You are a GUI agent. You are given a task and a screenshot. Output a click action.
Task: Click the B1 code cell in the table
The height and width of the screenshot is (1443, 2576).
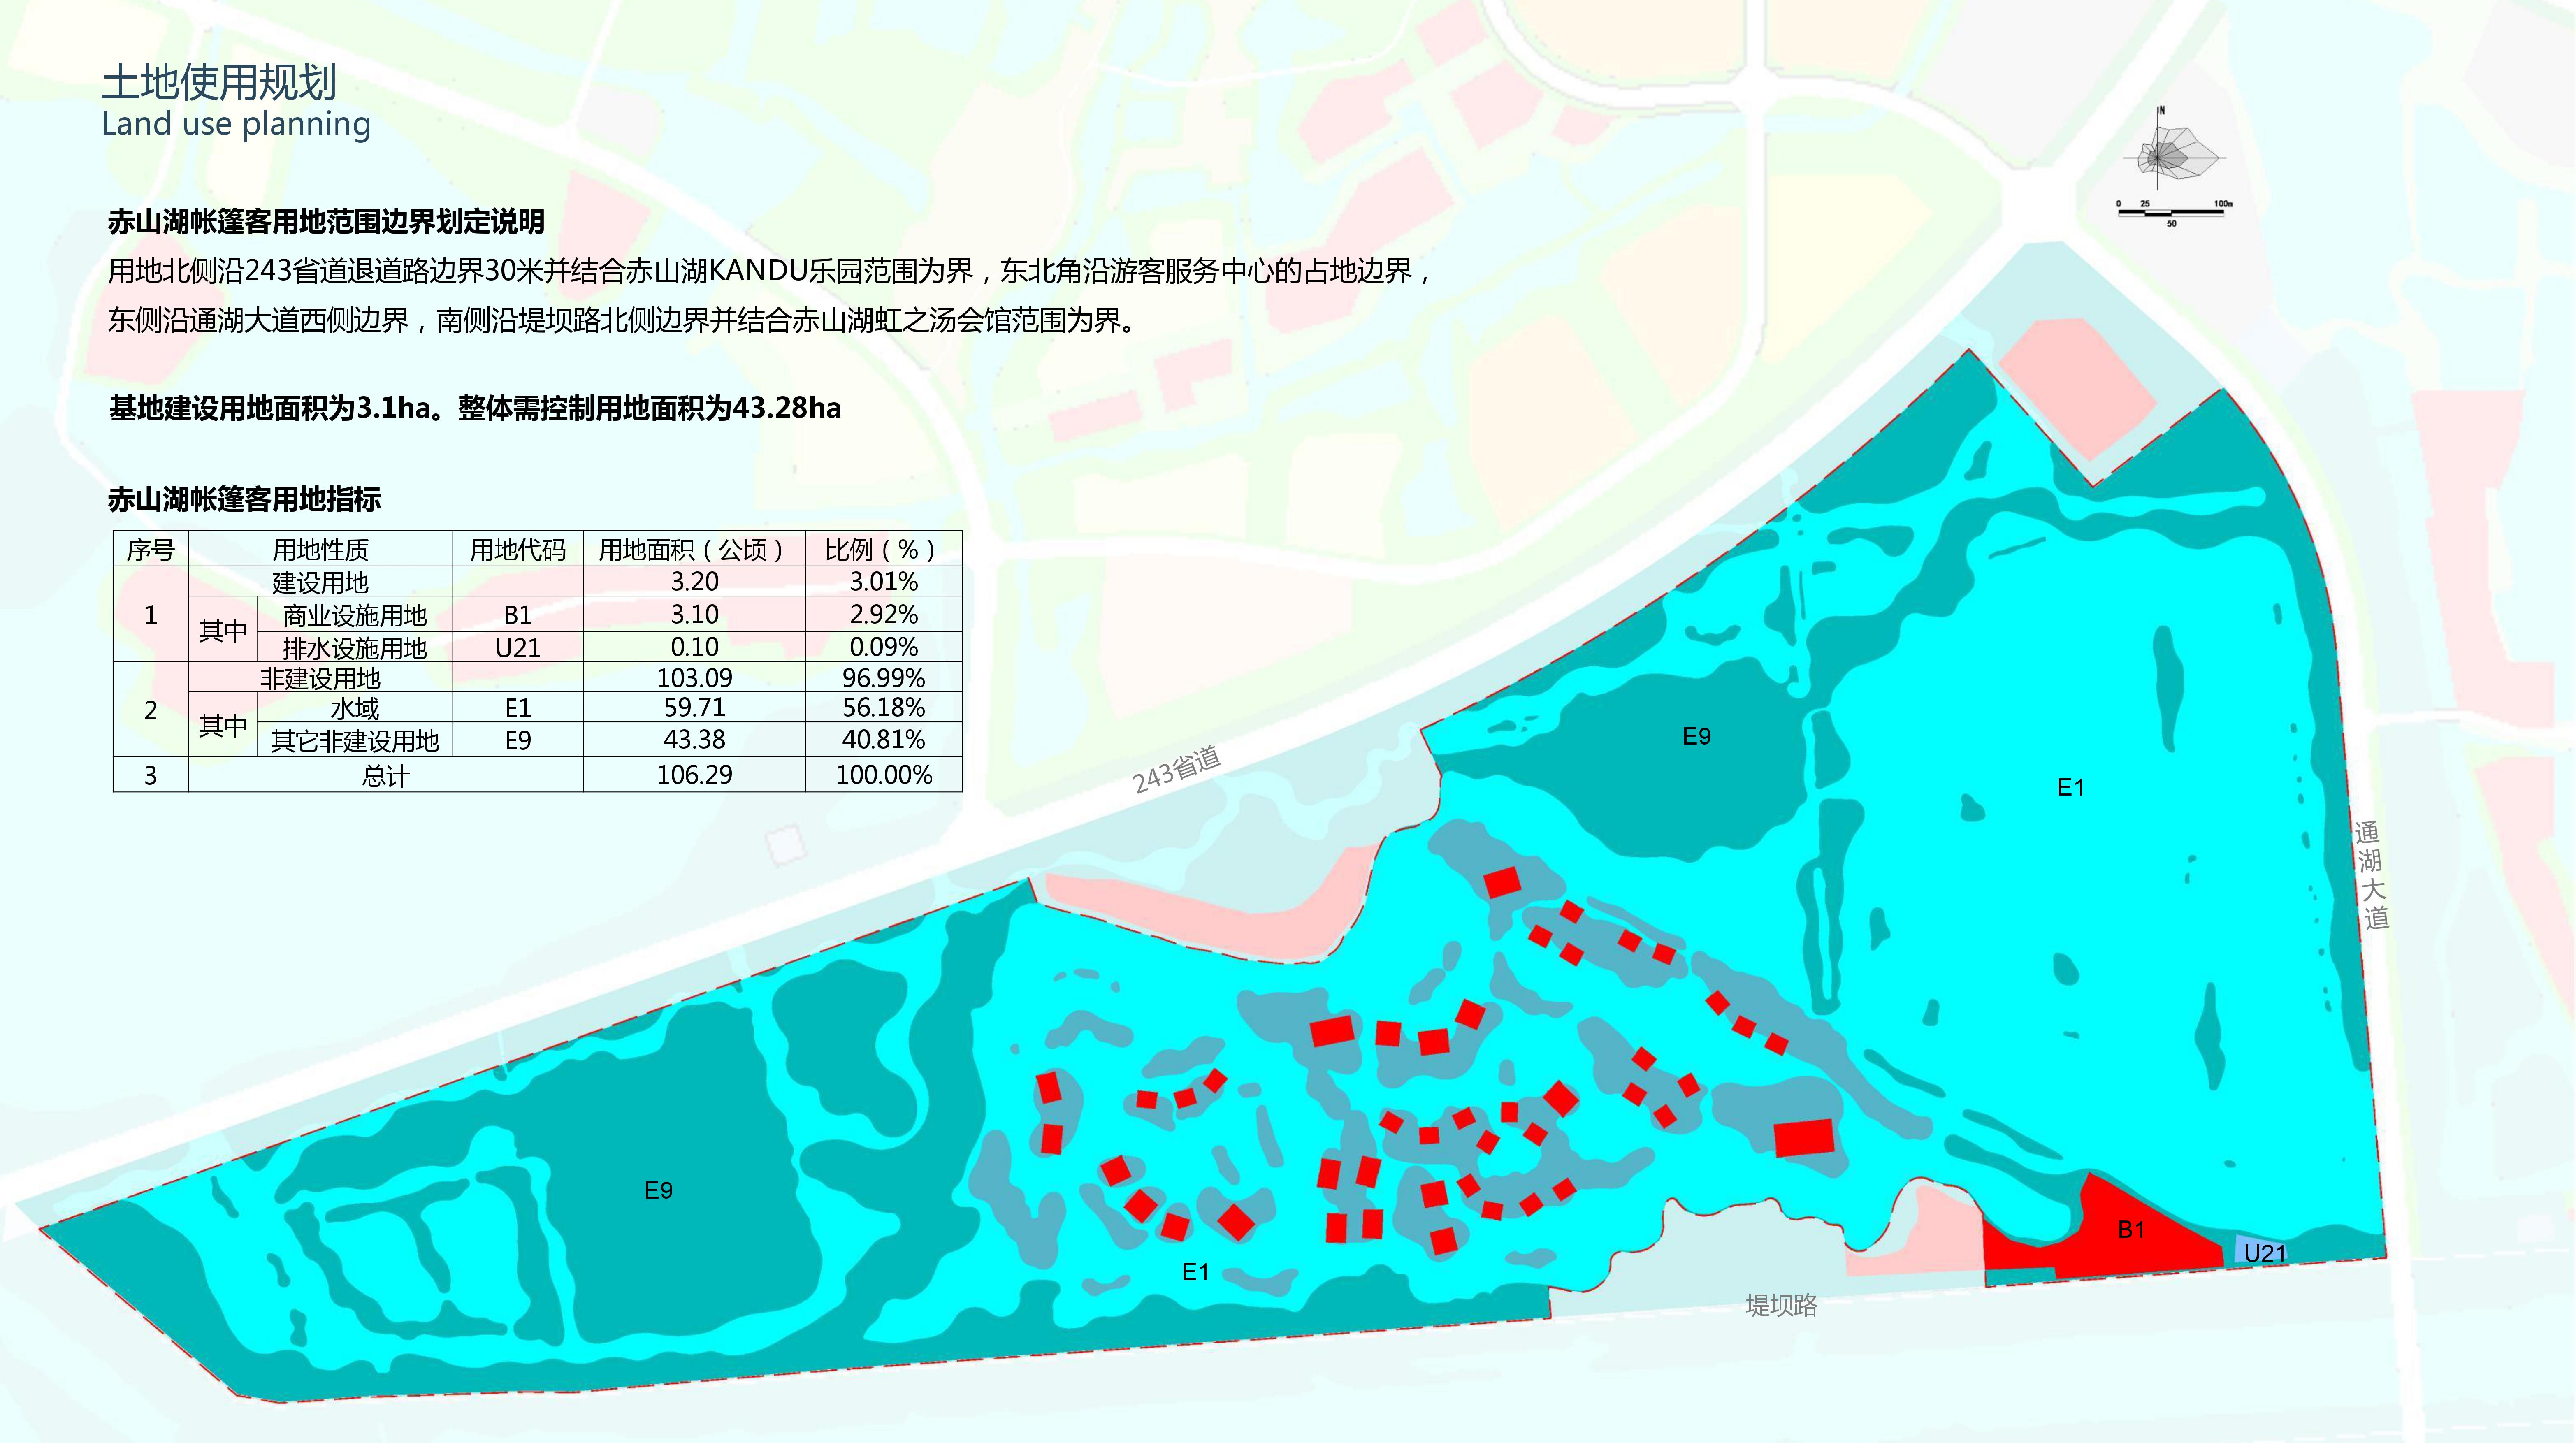point(518,615)
